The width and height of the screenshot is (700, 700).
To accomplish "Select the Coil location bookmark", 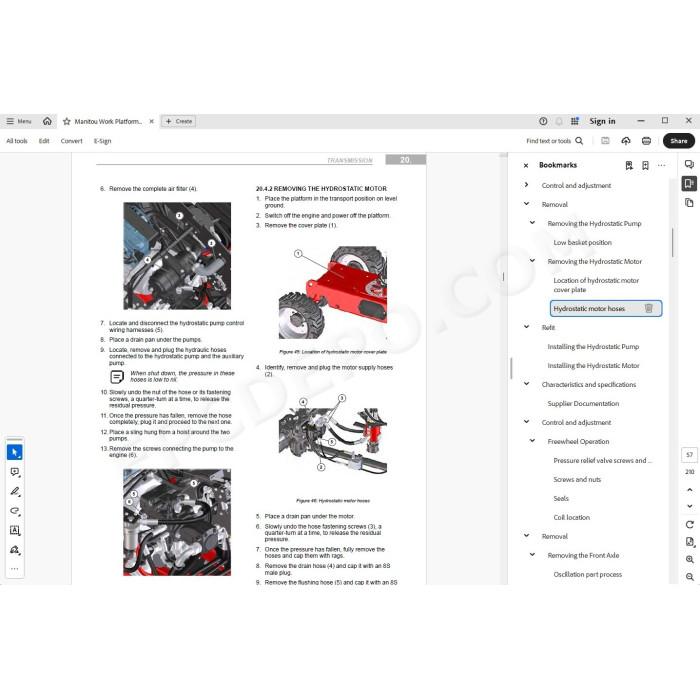I will point(571,517).
